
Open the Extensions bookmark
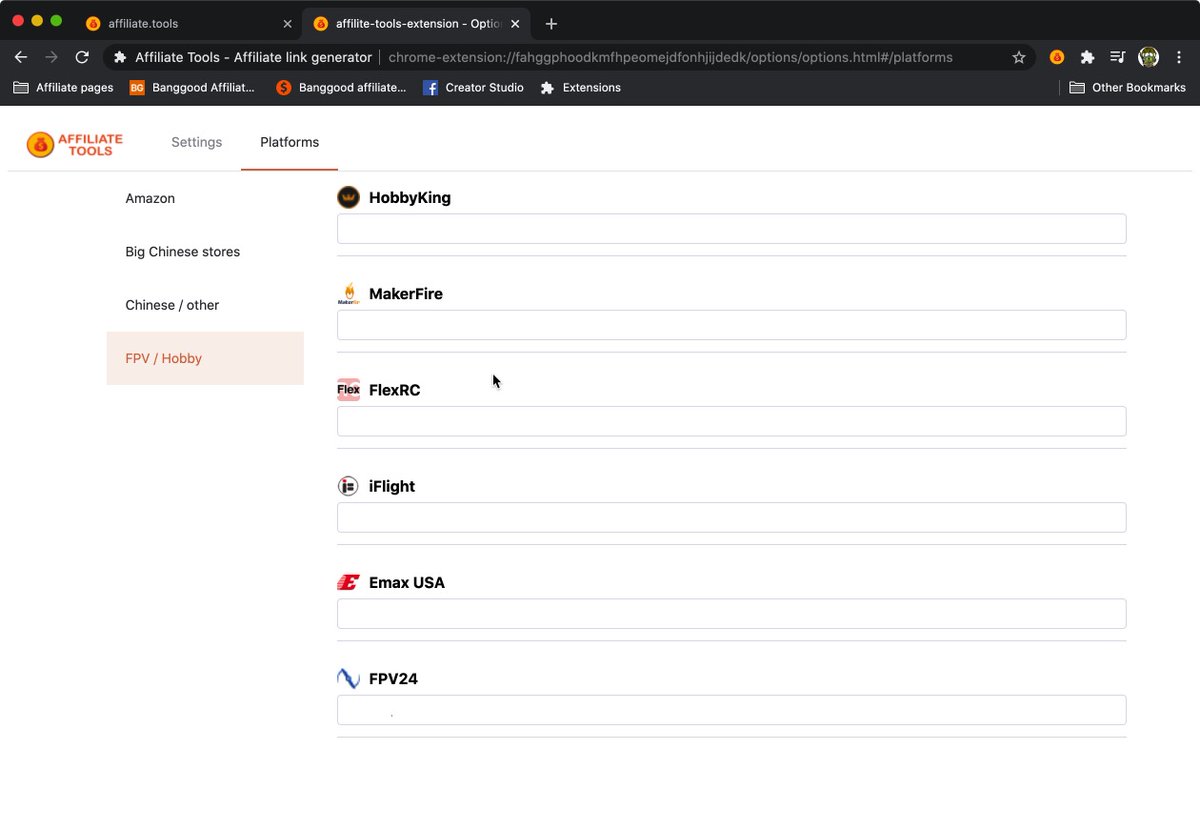point(580,88)
